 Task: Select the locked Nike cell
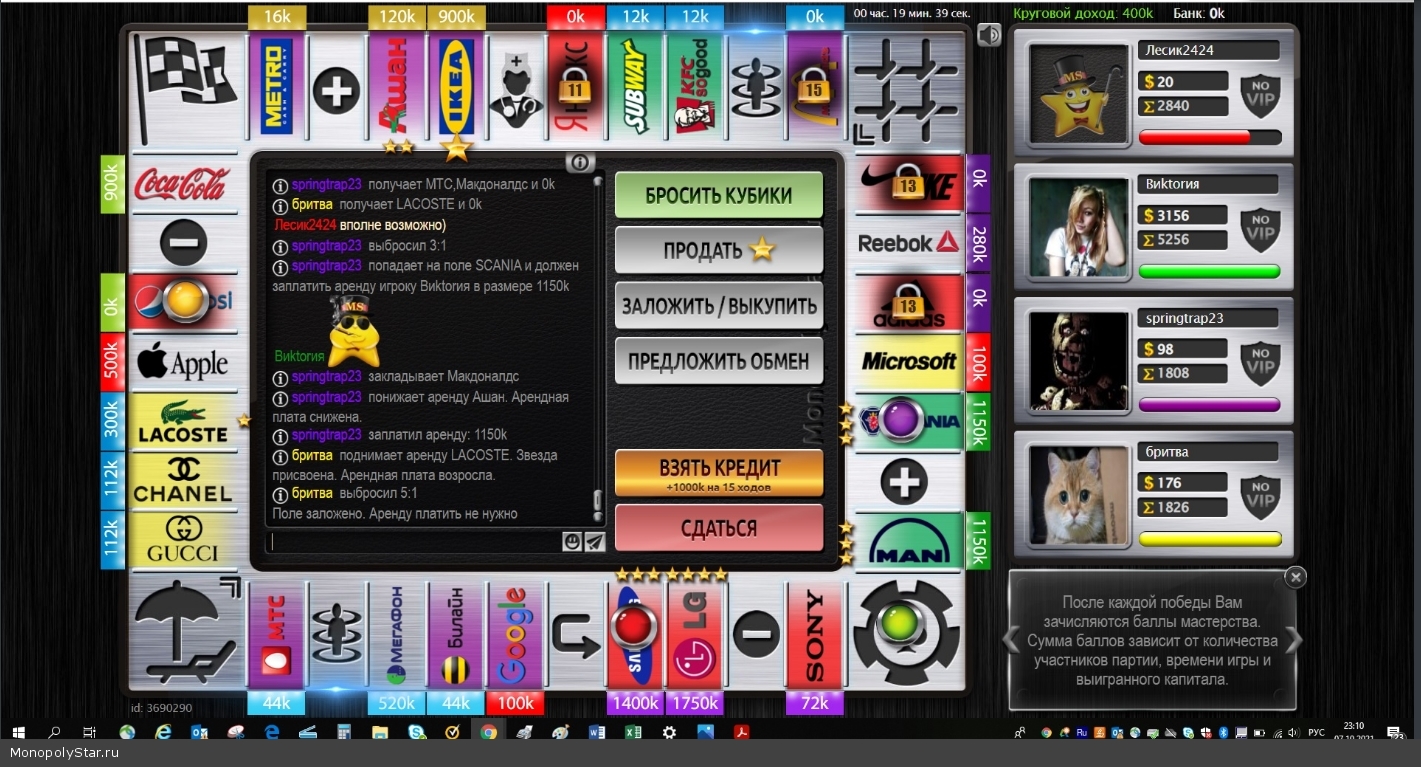pos(908,184)
